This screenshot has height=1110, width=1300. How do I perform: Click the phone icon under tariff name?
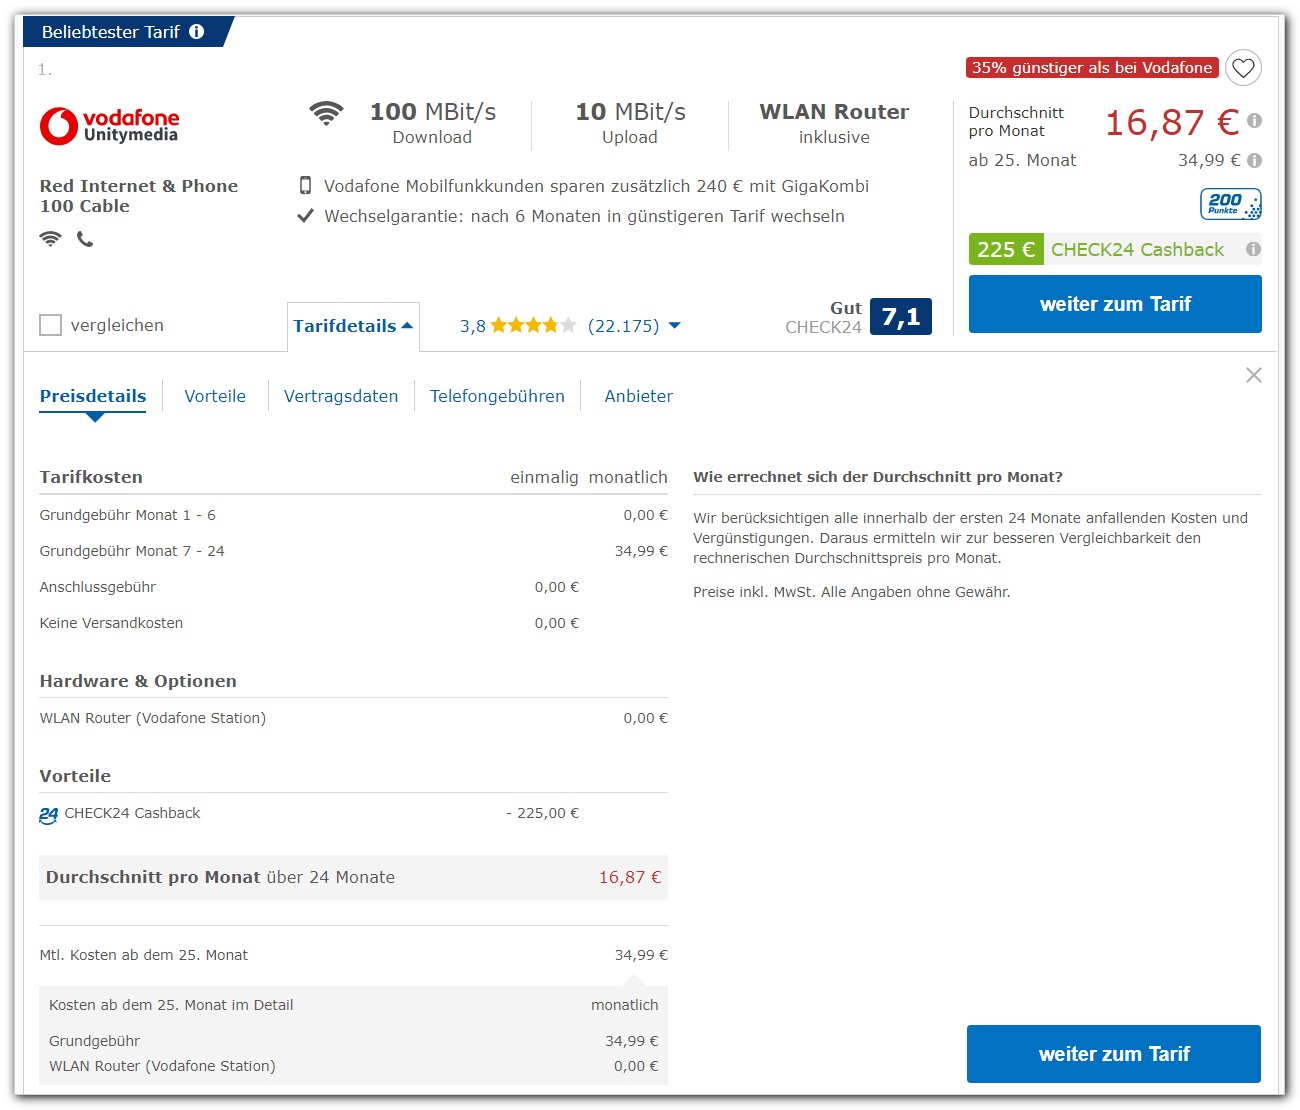[85, 239]
